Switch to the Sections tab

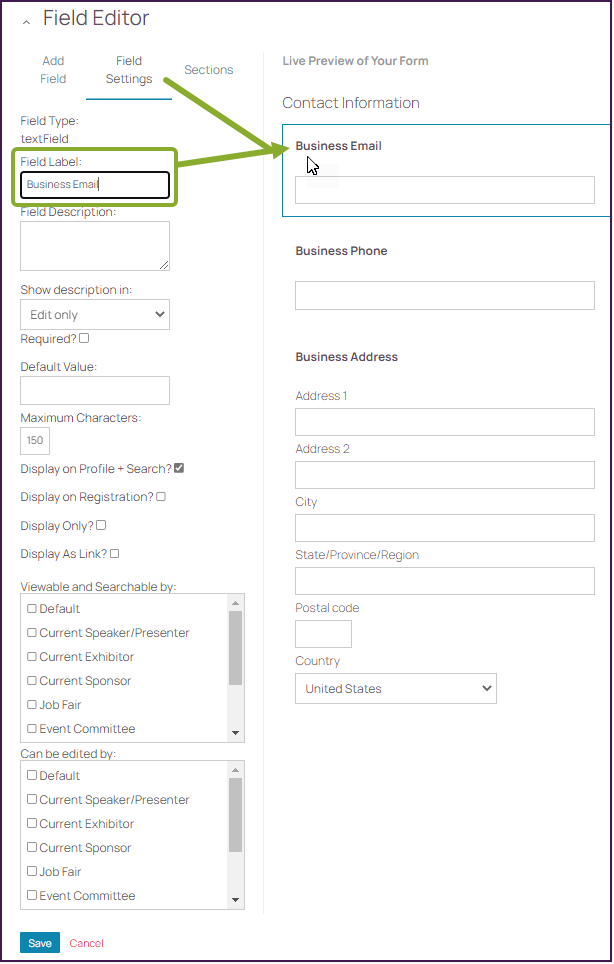pyautogui.click(x=208, y=70)
